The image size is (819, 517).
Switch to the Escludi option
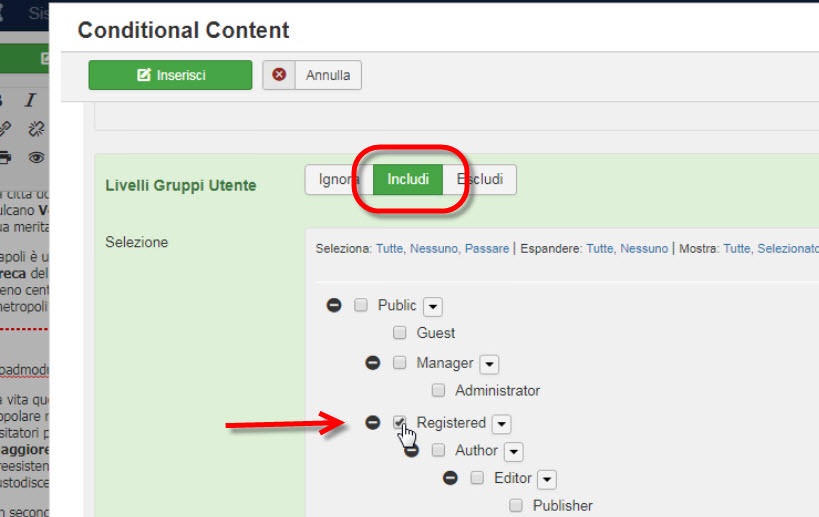click(481, 180)
